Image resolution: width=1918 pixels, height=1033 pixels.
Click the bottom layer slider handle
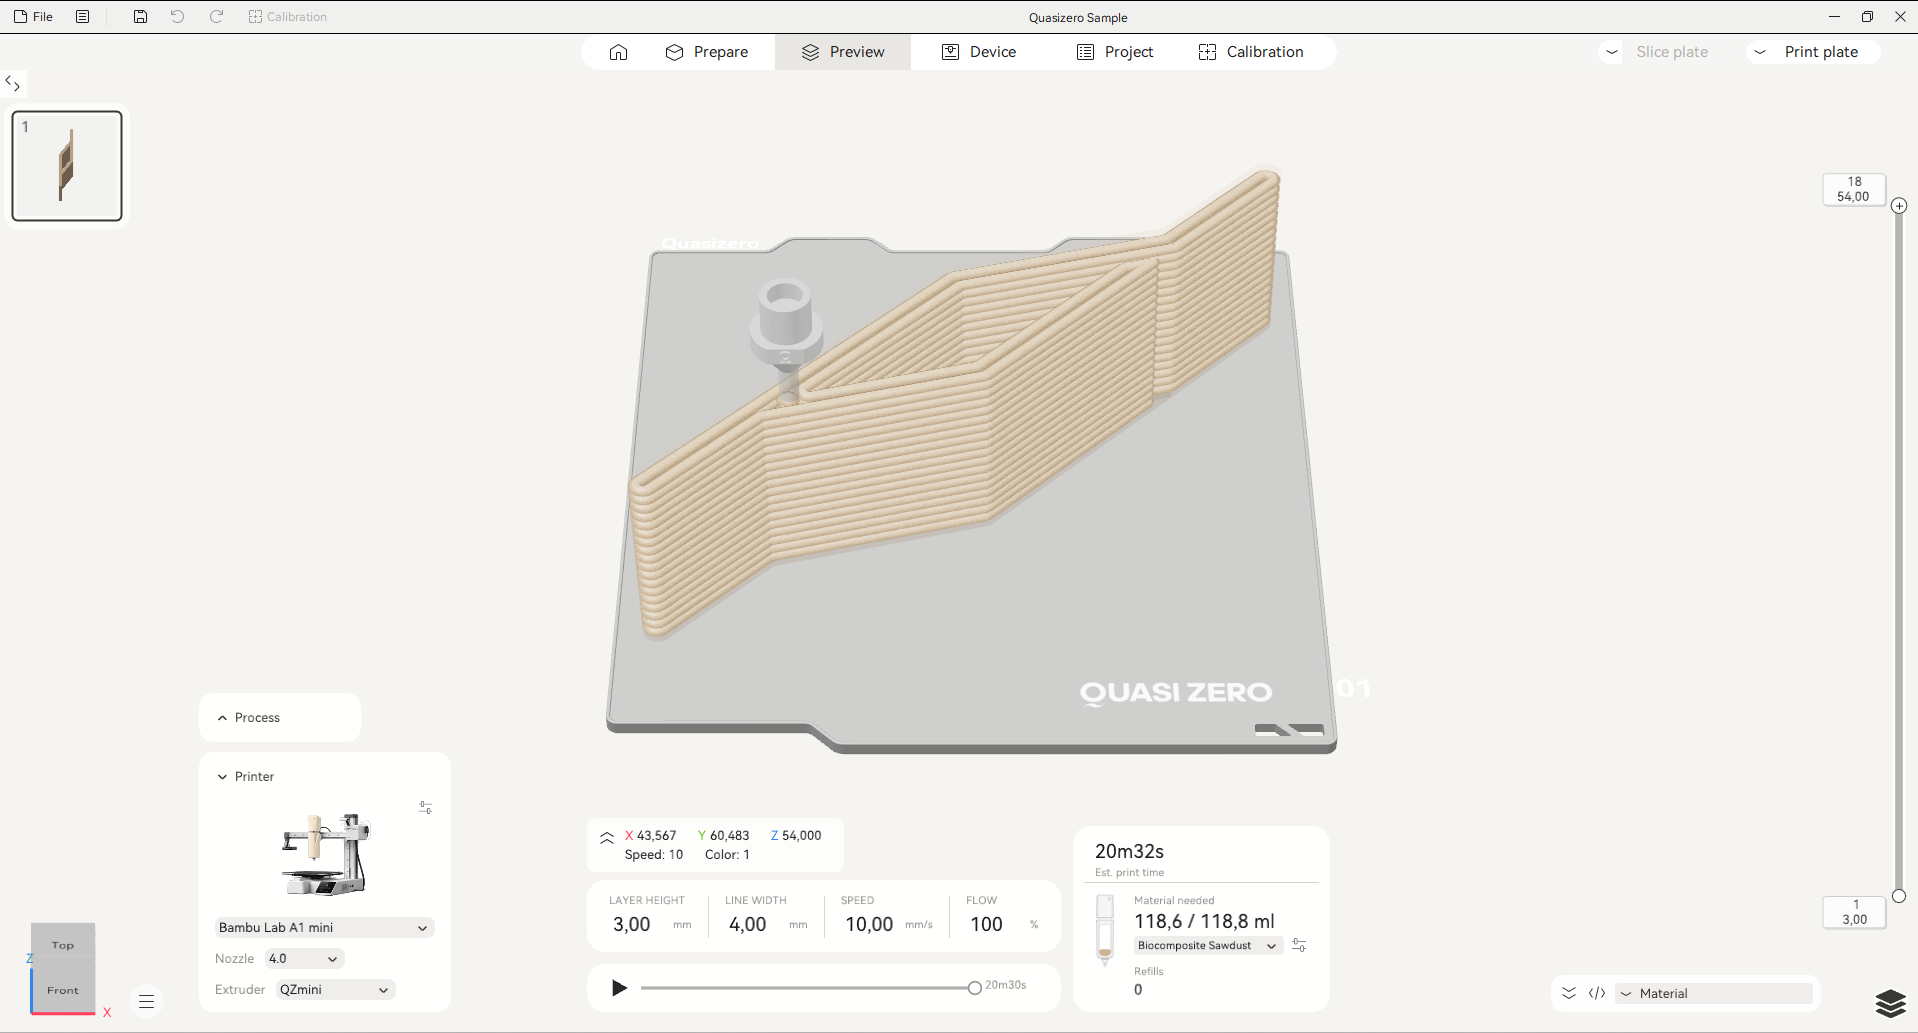click(1899, 896)
